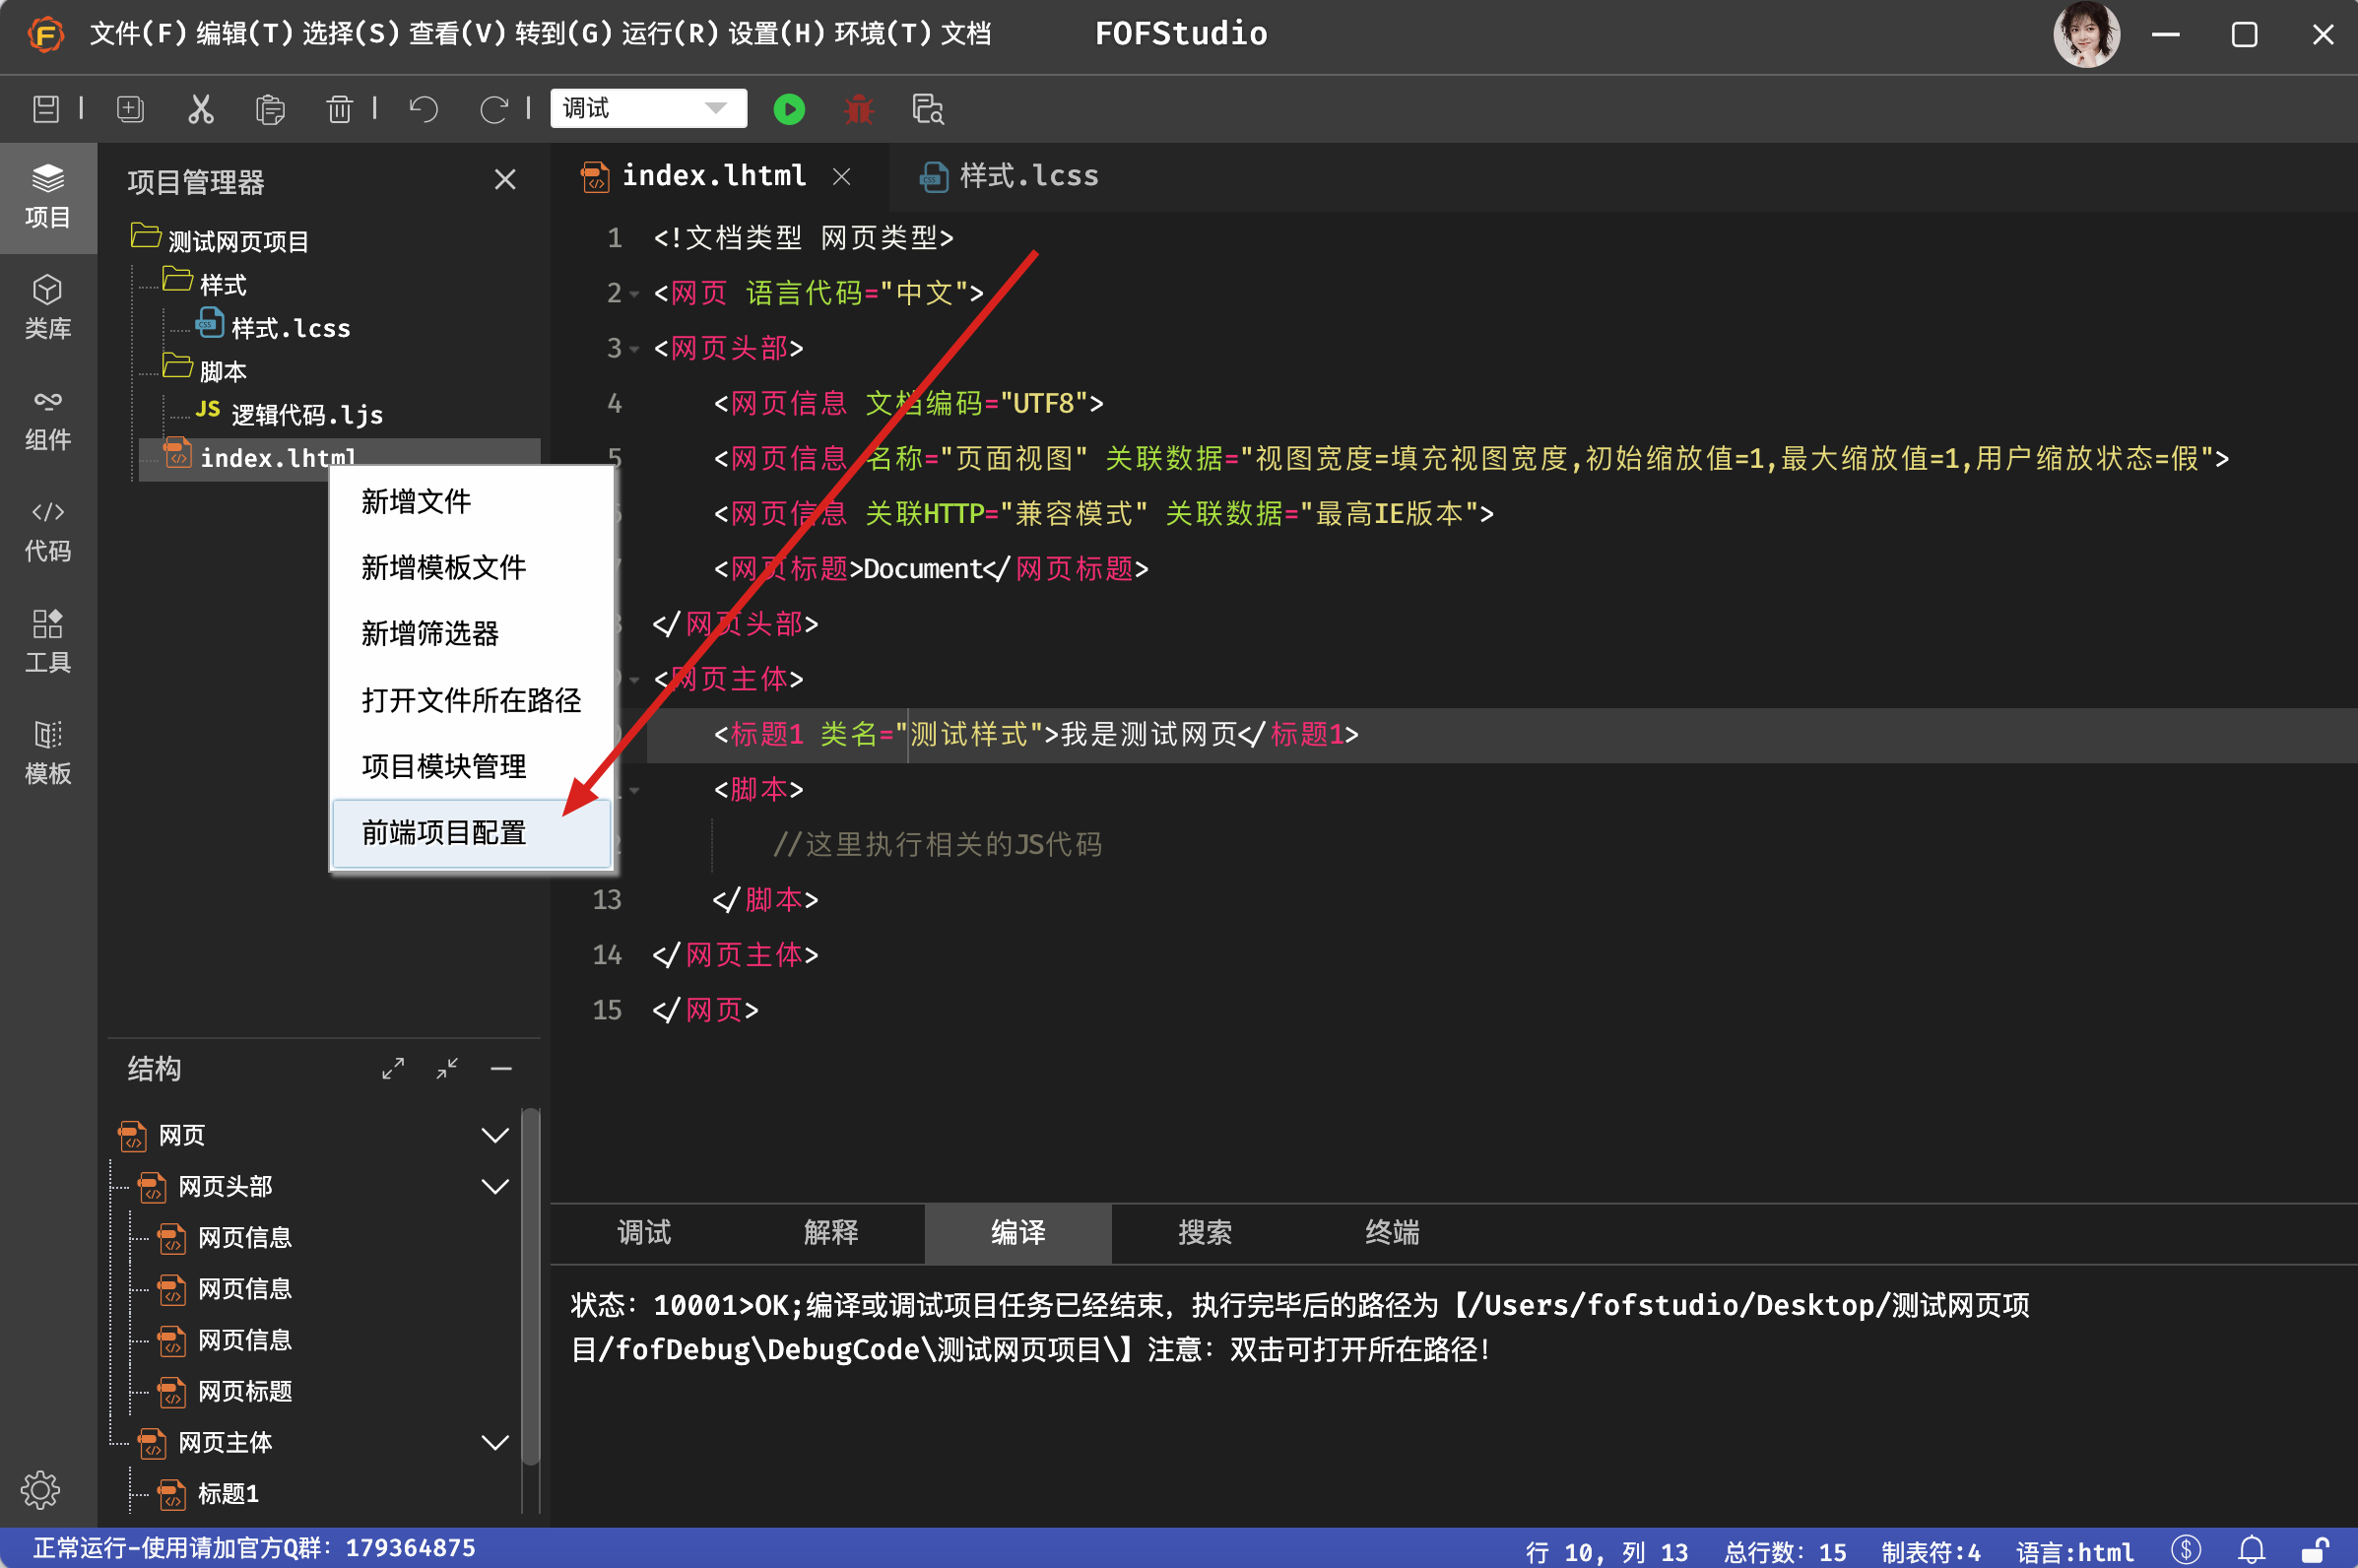Open the 文件(F) menu
Screen dimensions: 2358x1568
point(138,34)
